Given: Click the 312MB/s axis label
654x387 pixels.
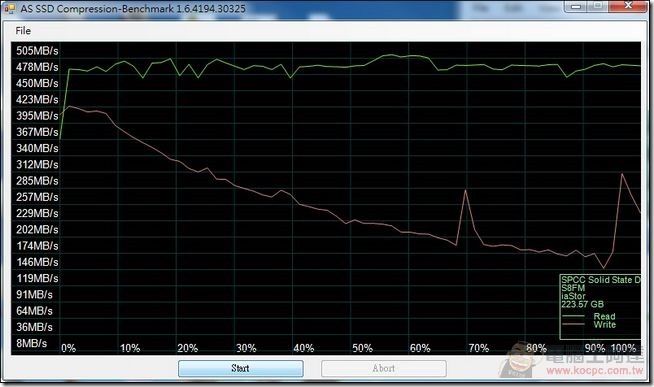Looking at the screenshot, I should coord(37,165).
